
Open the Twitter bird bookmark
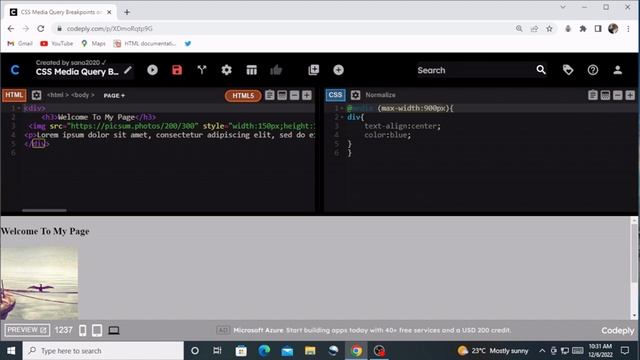coord(188,43)
